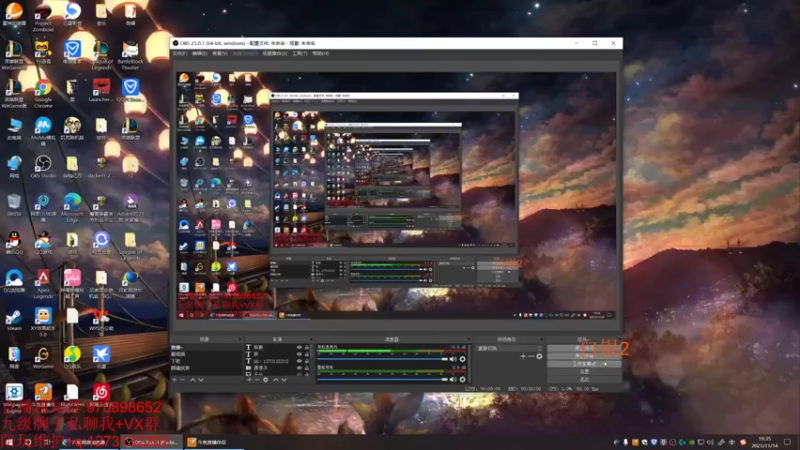Open second mixer track settings gear

tap(462, 380)
